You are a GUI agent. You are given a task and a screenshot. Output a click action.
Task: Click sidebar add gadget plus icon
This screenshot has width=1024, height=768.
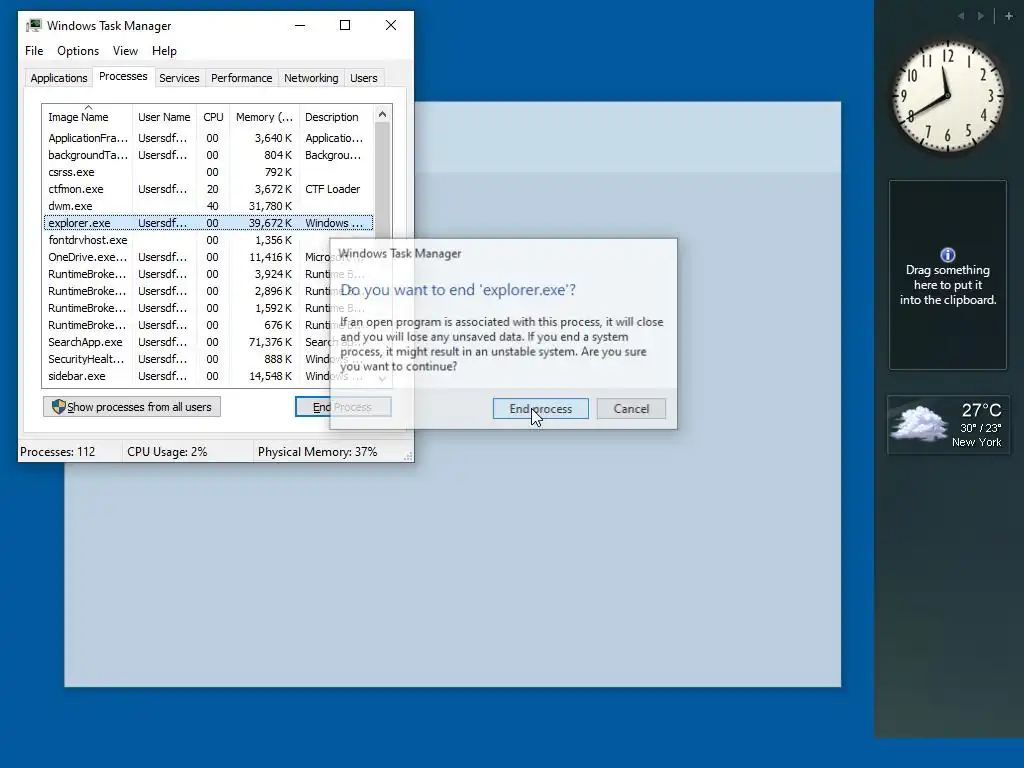(x=1008, y=16)
